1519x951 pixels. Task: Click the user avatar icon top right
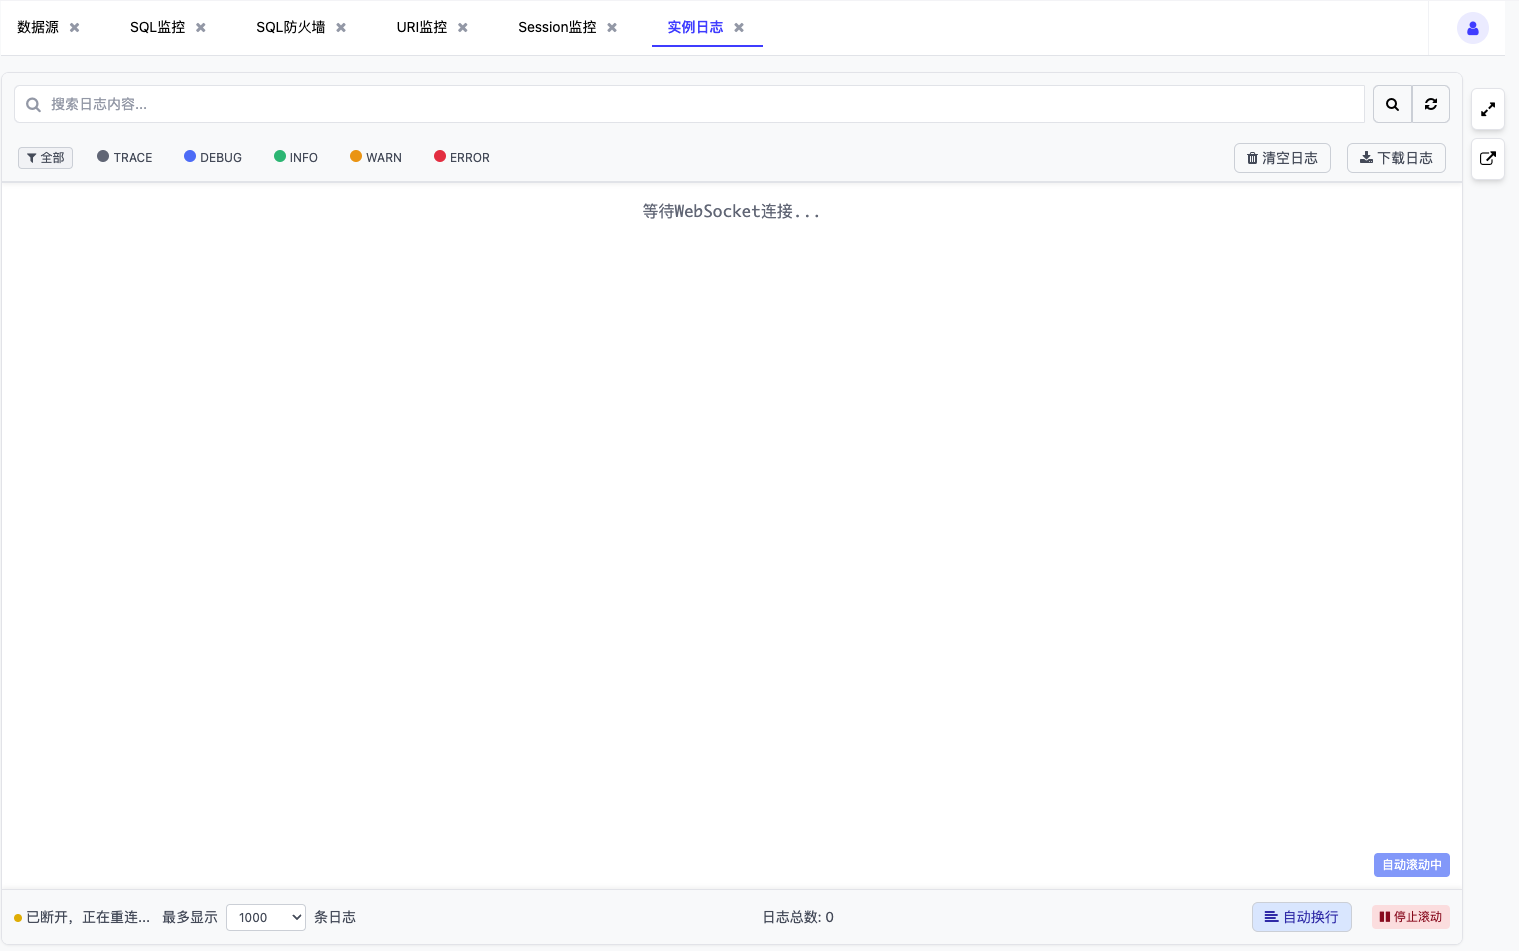pos(1472,27)
